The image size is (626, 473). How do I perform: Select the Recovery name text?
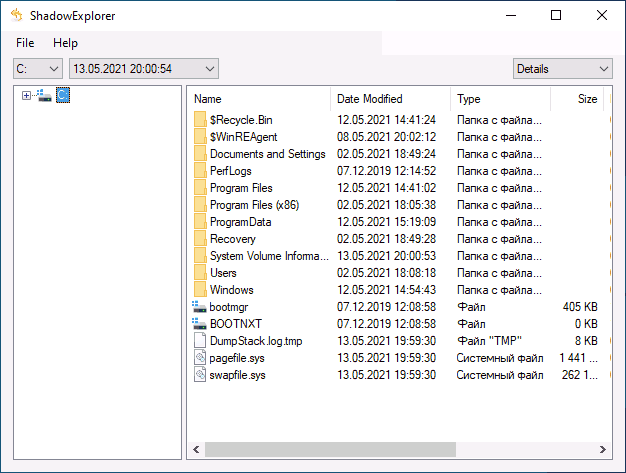click(233, 239)
